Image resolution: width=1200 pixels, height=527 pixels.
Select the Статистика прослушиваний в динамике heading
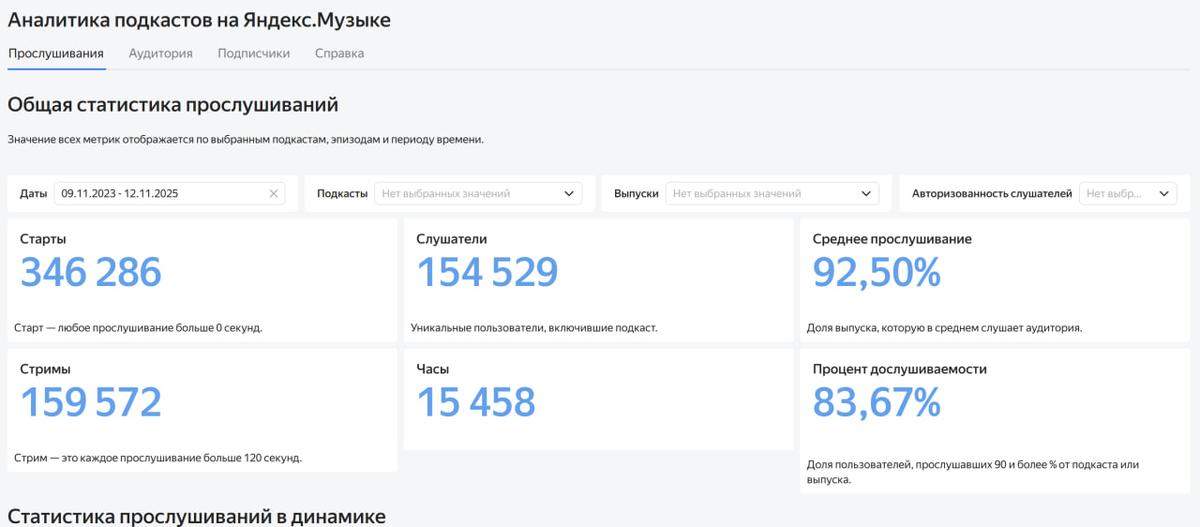pos(196,516)
